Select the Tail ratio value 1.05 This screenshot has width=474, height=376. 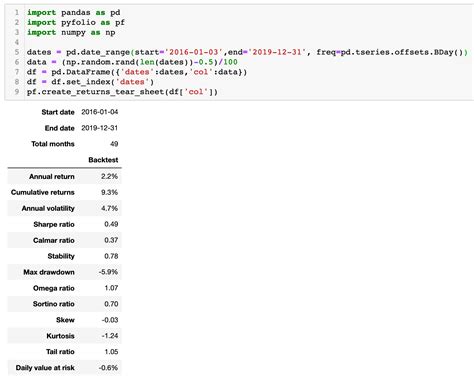point(111,352)
